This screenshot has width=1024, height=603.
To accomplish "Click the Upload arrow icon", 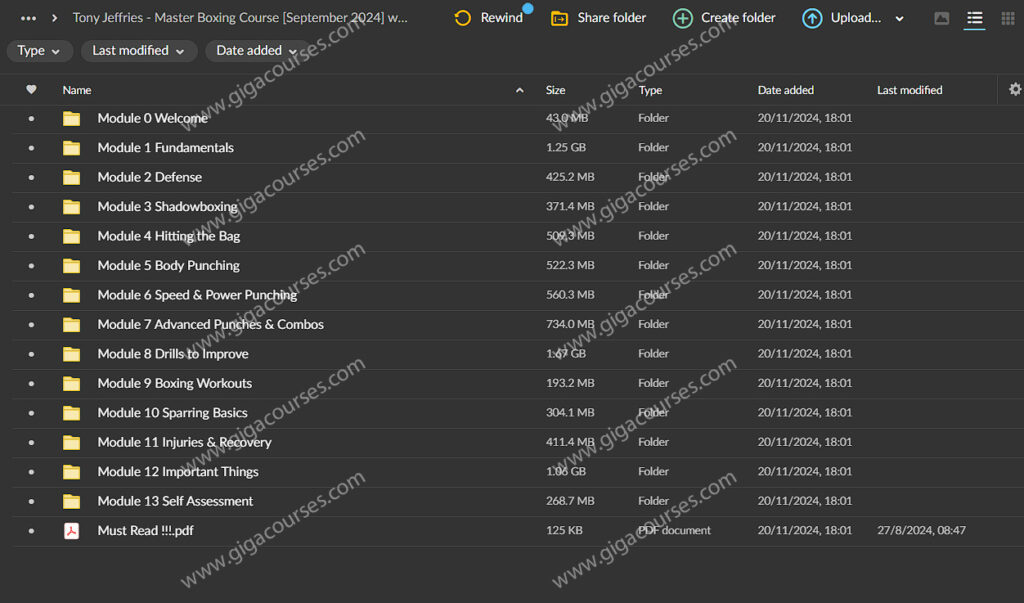I will pyautogui.click(x=812, y=18).
